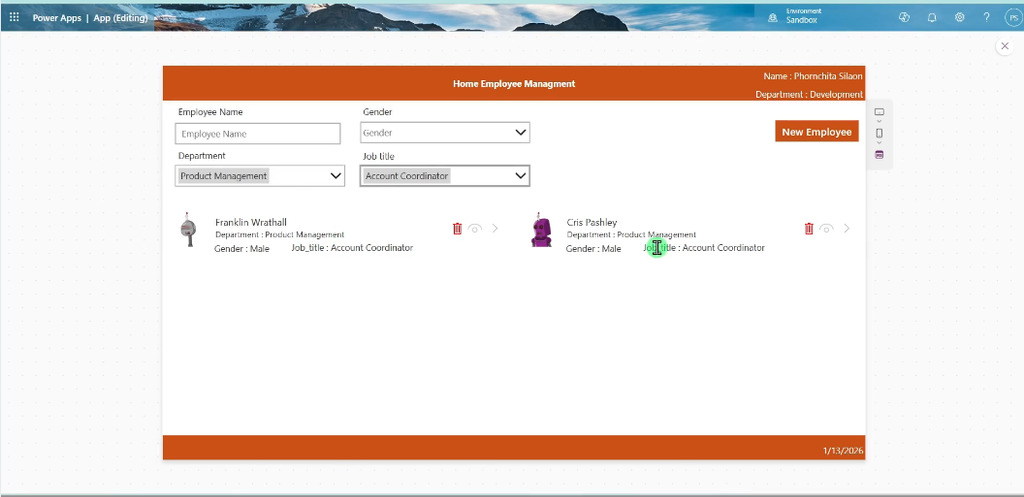This screenshot has width=1024, height=497.
Task: Click the Environment Sandbox selector
Action: 803,16
